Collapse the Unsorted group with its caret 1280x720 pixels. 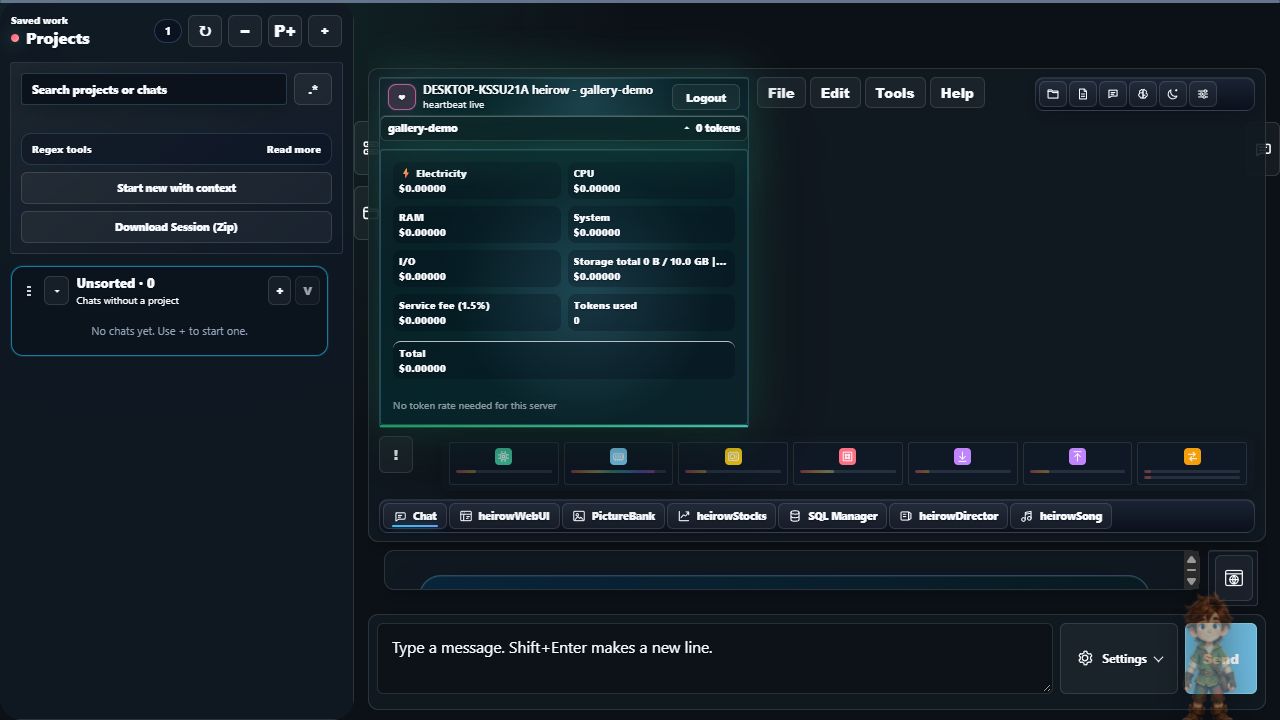(57, 291)
